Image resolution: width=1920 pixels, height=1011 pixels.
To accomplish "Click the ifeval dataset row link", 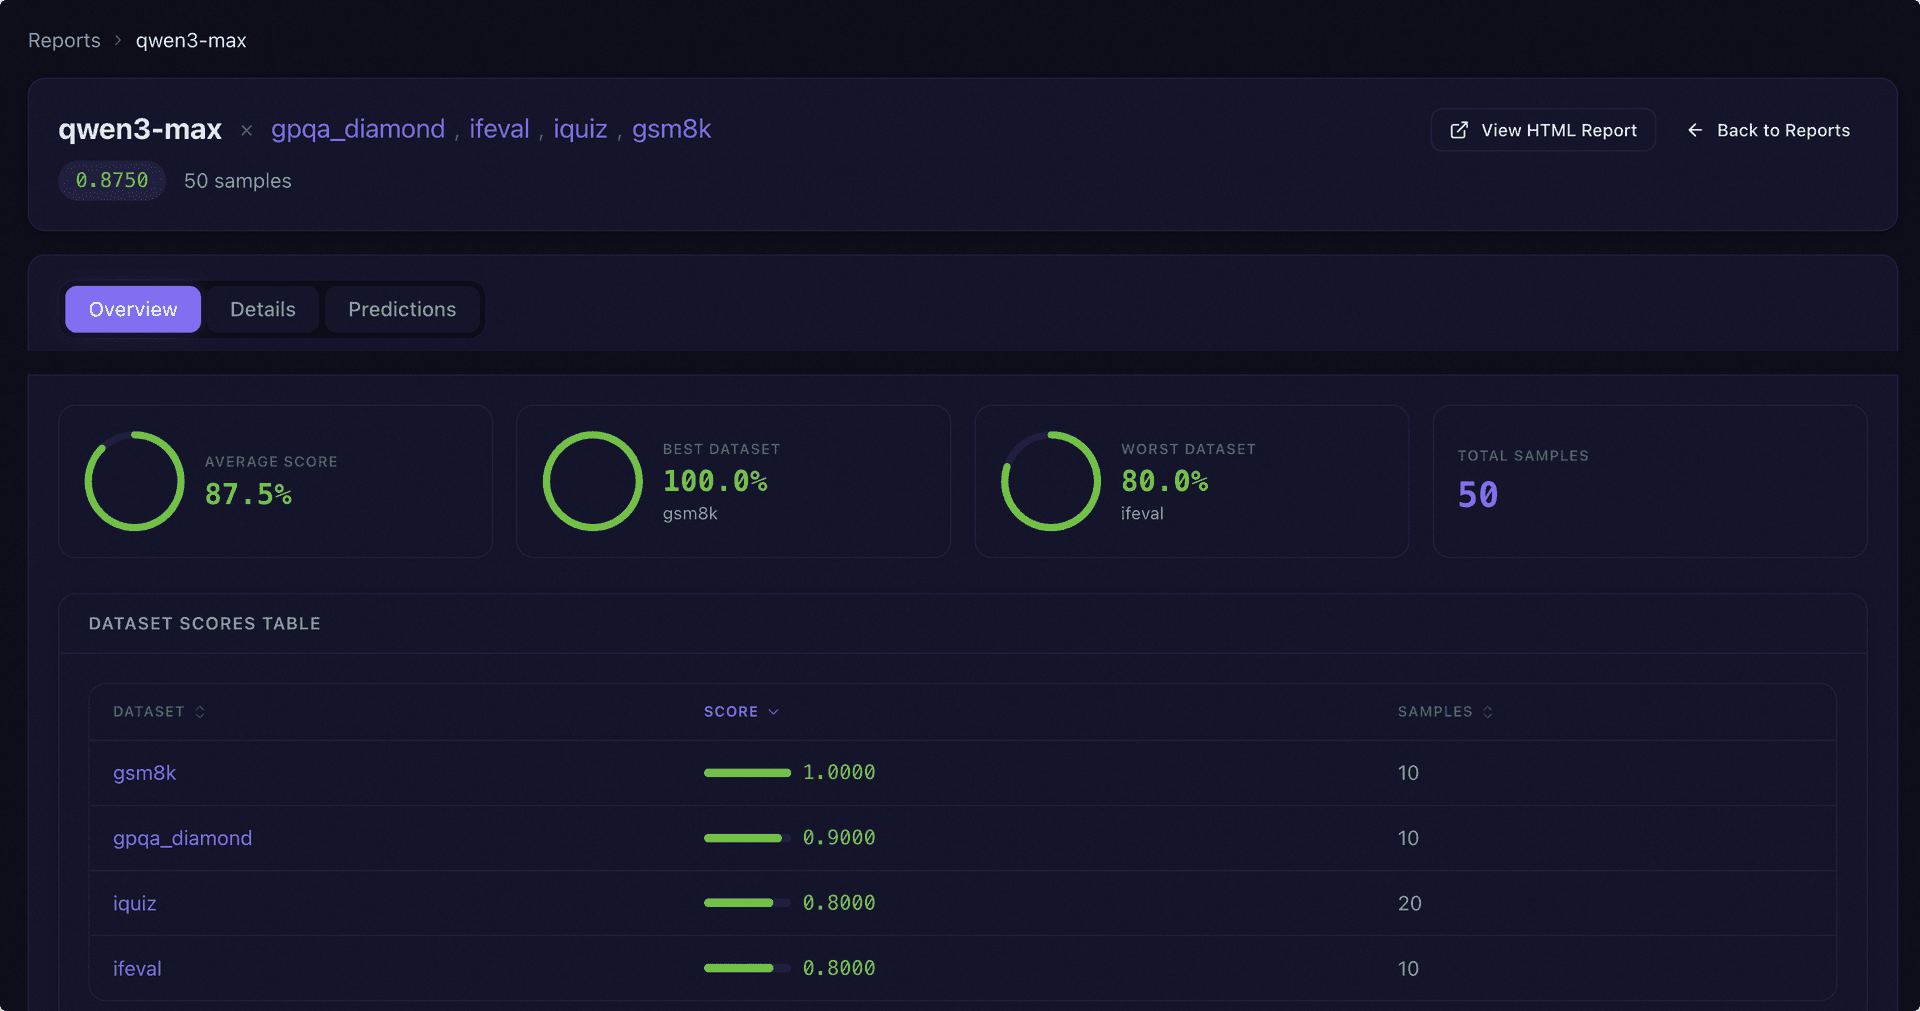I will (x=137, y=968).
